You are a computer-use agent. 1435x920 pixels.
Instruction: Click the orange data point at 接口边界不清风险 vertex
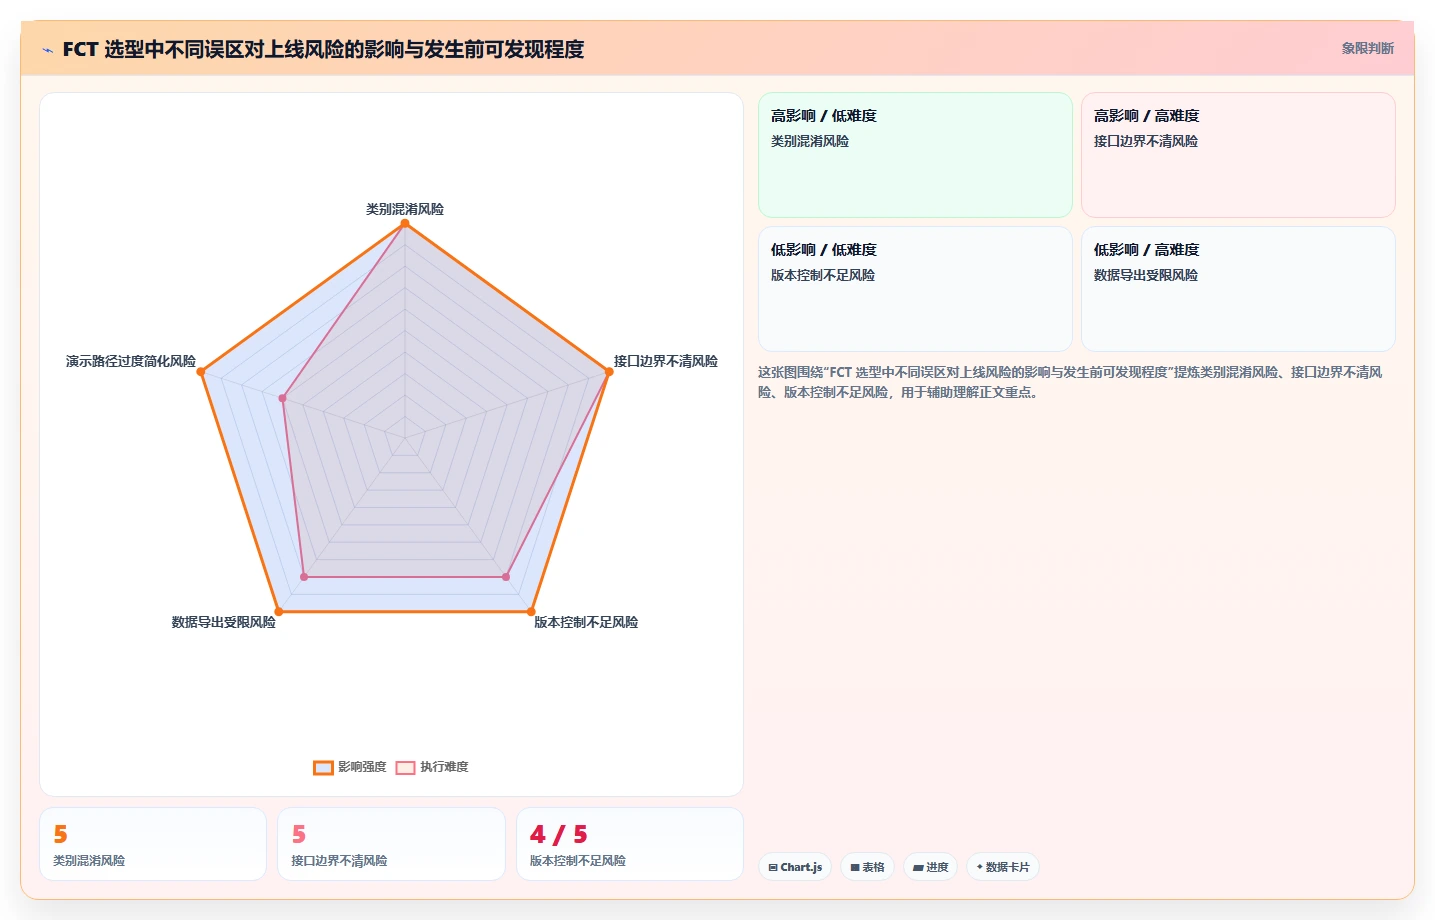tap(609, 372)
